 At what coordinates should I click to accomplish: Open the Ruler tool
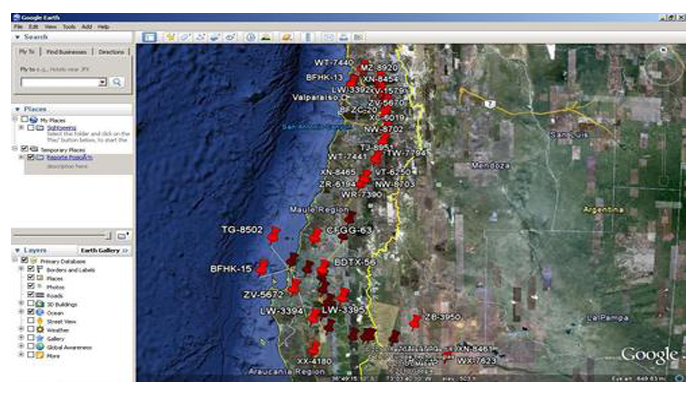308,38
